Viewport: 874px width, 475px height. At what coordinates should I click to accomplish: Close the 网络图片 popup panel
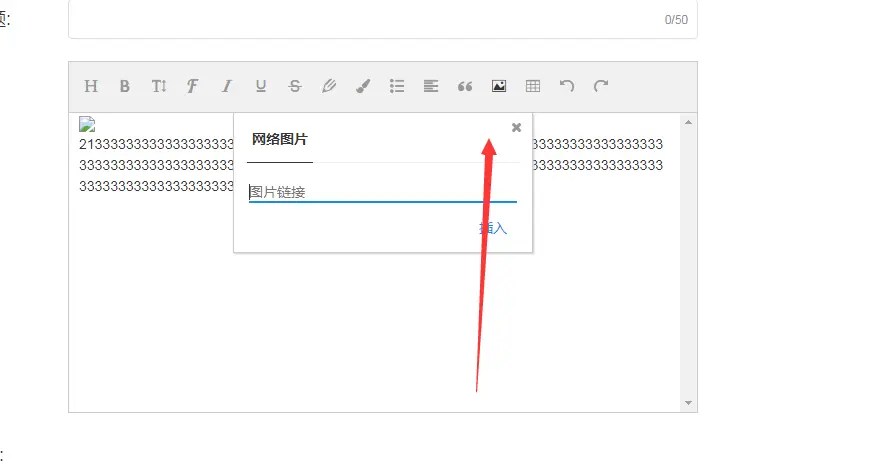coord(516,128)
